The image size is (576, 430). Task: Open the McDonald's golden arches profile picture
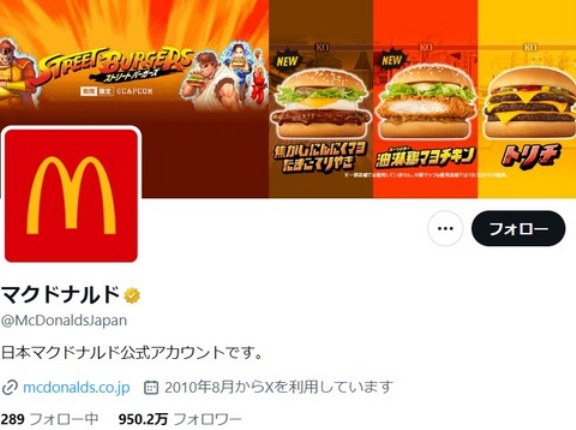71,195
